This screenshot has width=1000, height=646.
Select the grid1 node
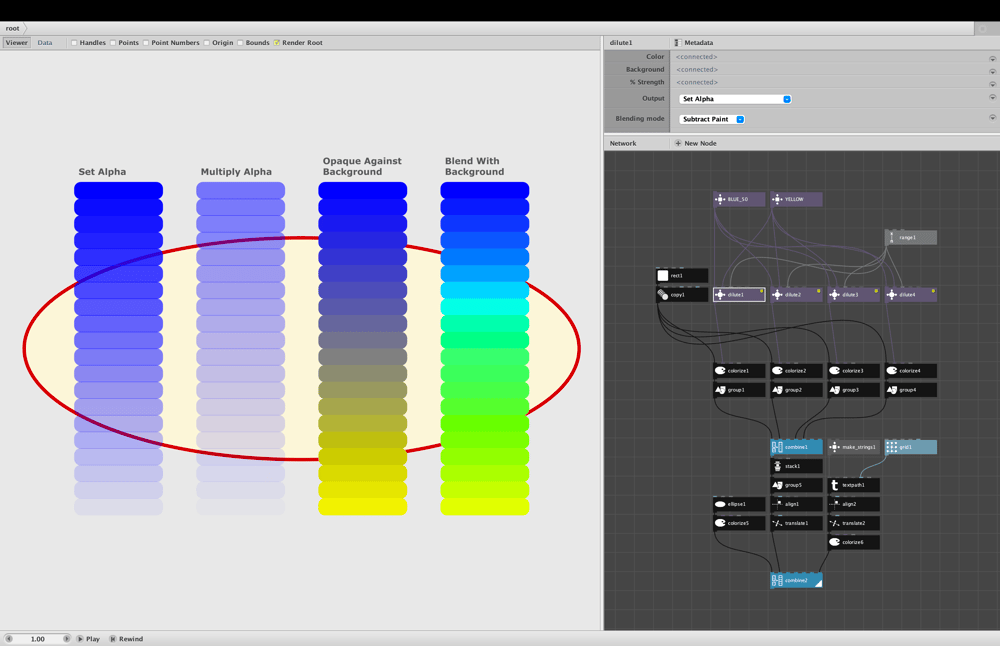911,447
